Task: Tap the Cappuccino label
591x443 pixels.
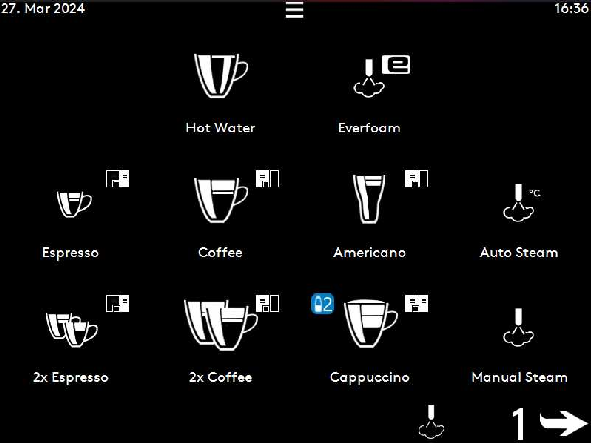Action: 370,377
